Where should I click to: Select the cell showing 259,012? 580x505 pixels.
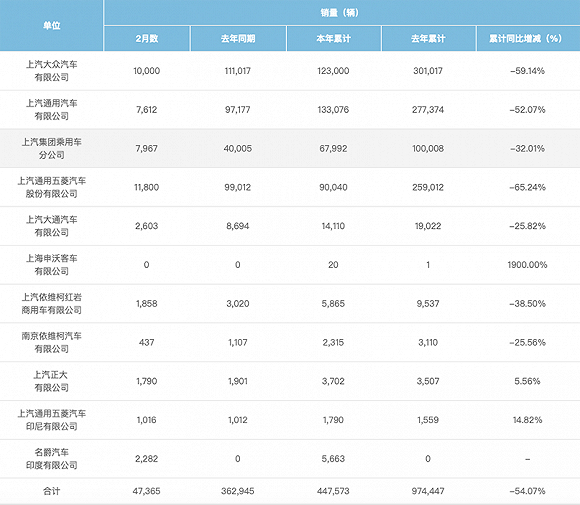point(428,187)
